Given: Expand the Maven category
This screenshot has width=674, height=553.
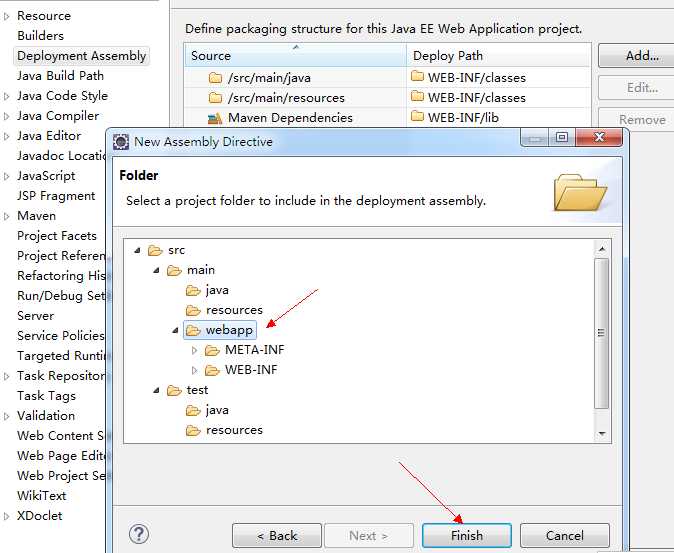Looking at the screenshot, I should (6, 216).
